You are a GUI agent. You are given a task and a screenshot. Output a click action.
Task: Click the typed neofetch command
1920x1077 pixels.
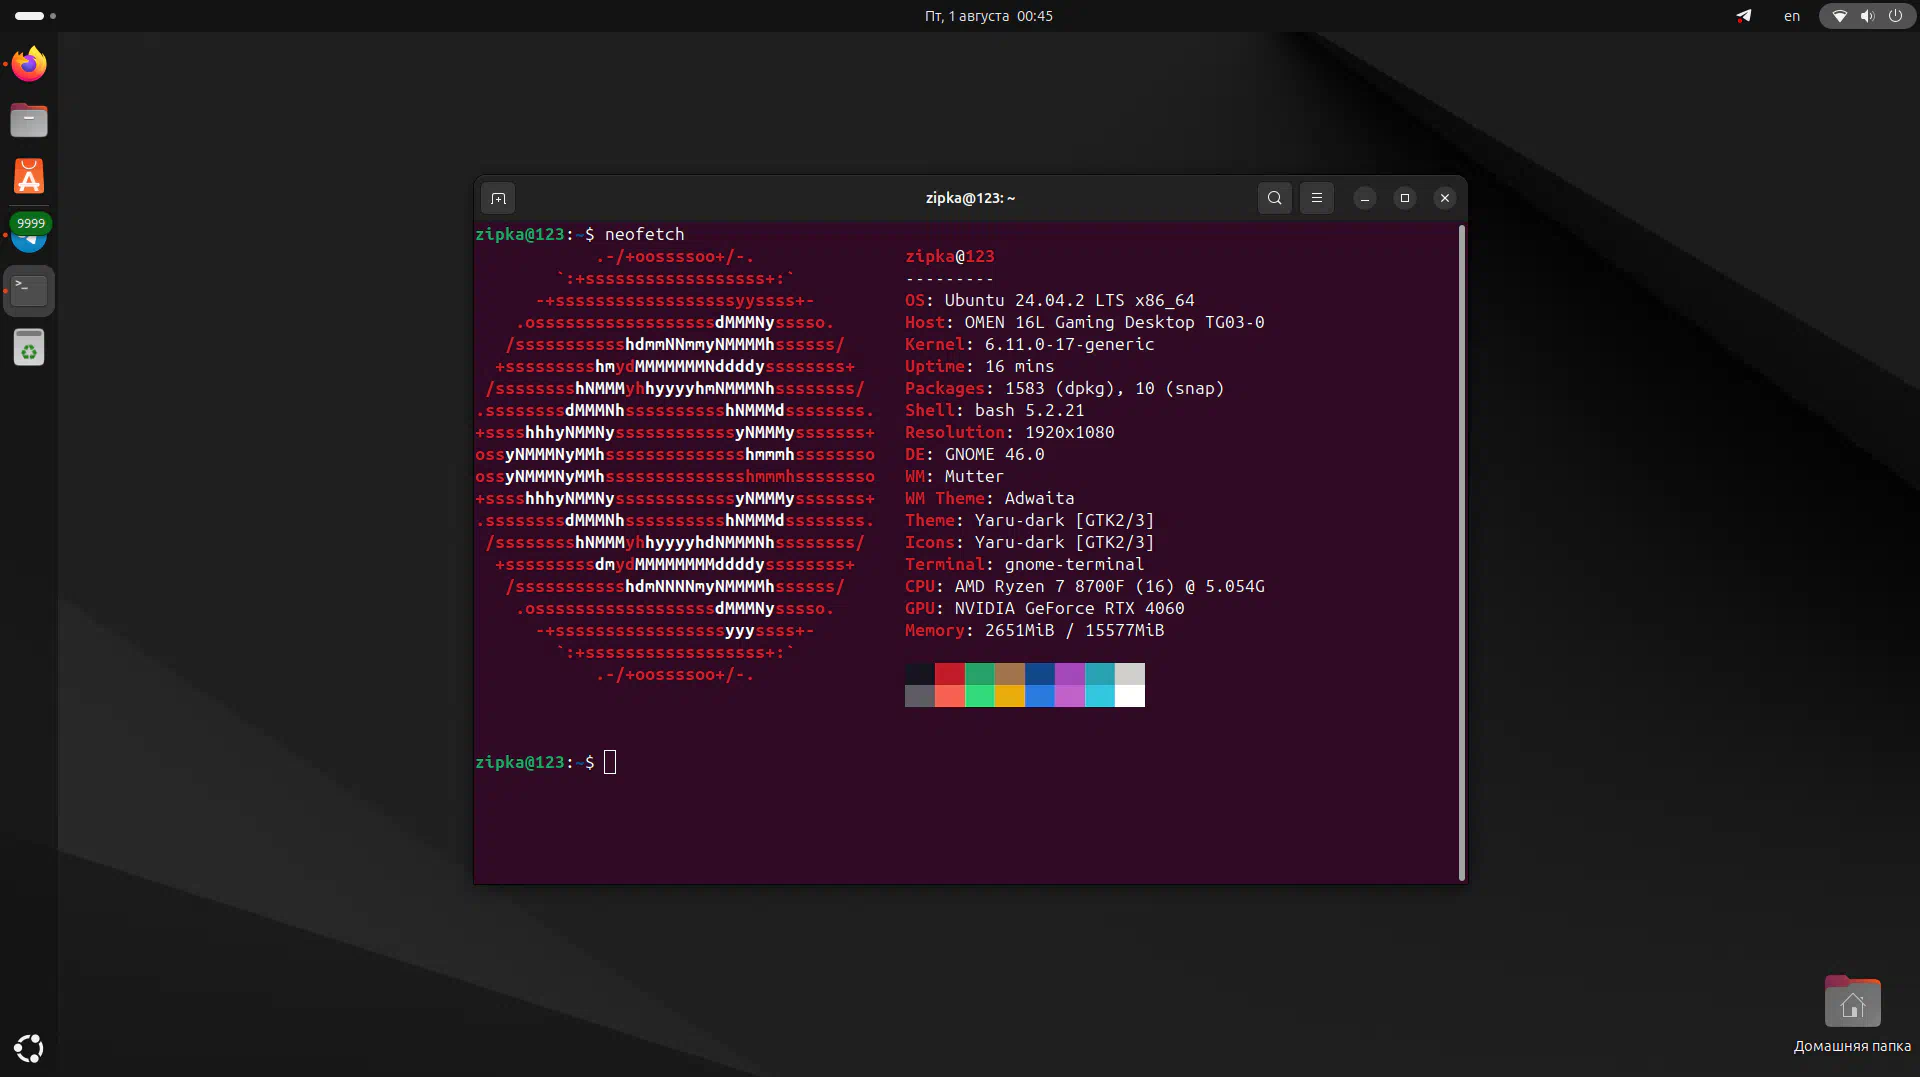click(x=645, y=234)
